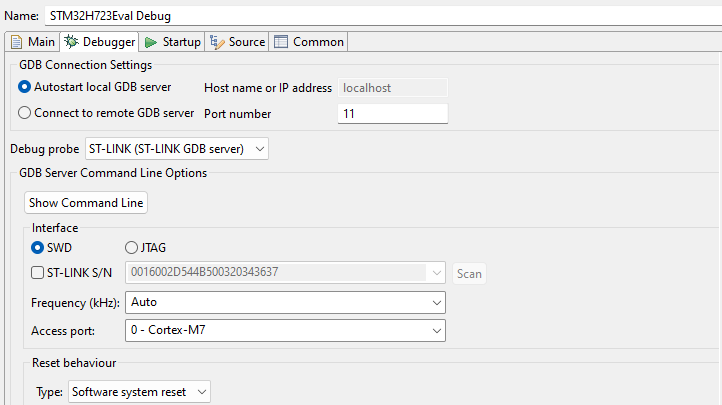
Task: Open the Access port dropdown
Action: [x=285, y=330]
